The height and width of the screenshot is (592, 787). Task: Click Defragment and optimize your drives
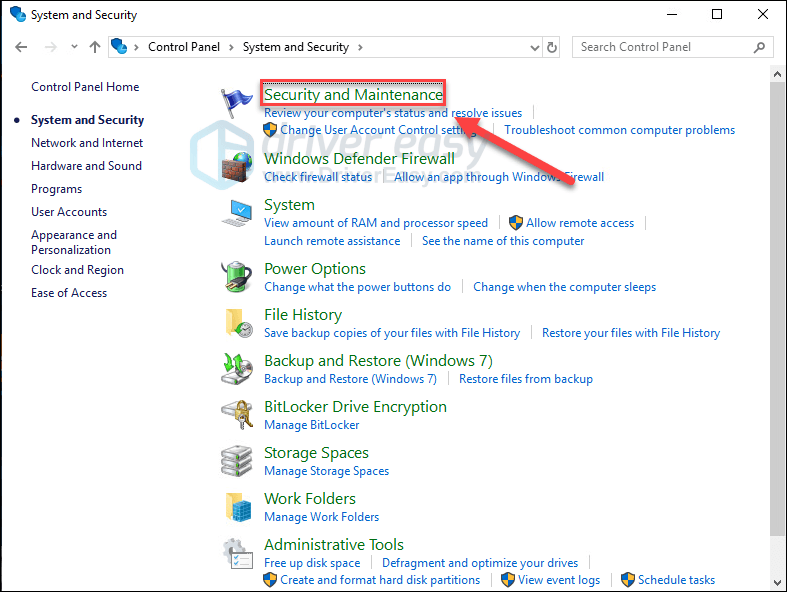pos(480,563)
